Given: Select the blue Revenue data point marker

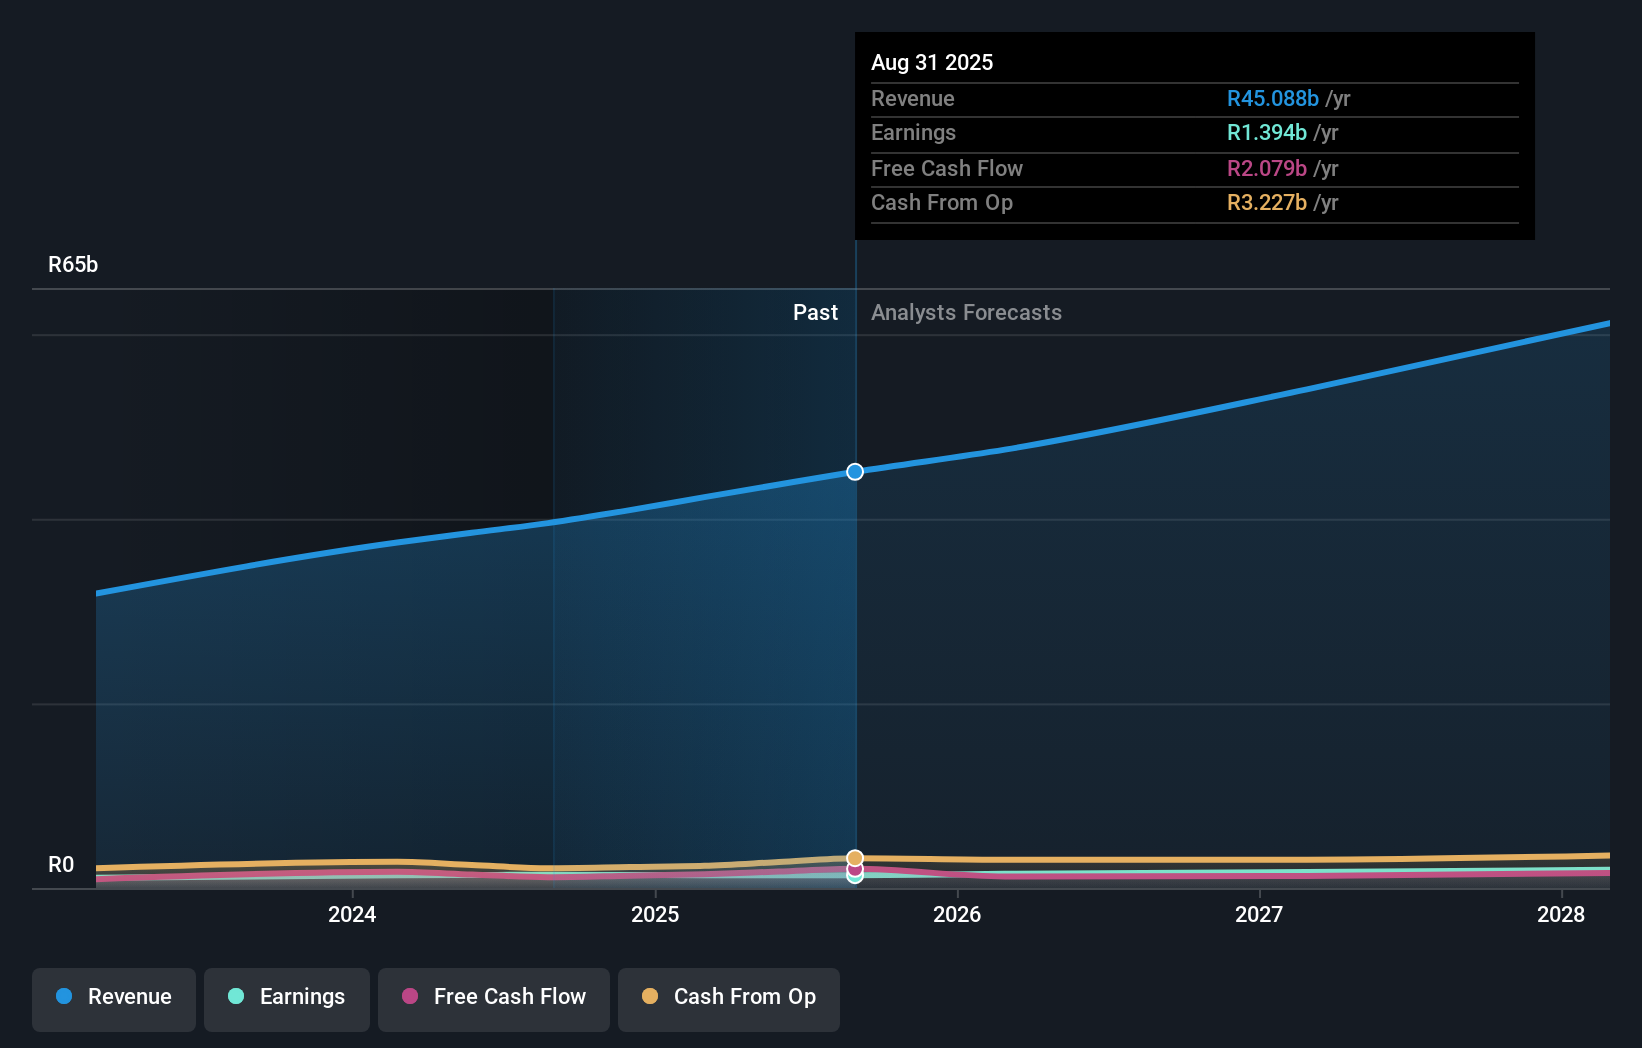Looking at the screenshot, I should [x=855, y=471].
